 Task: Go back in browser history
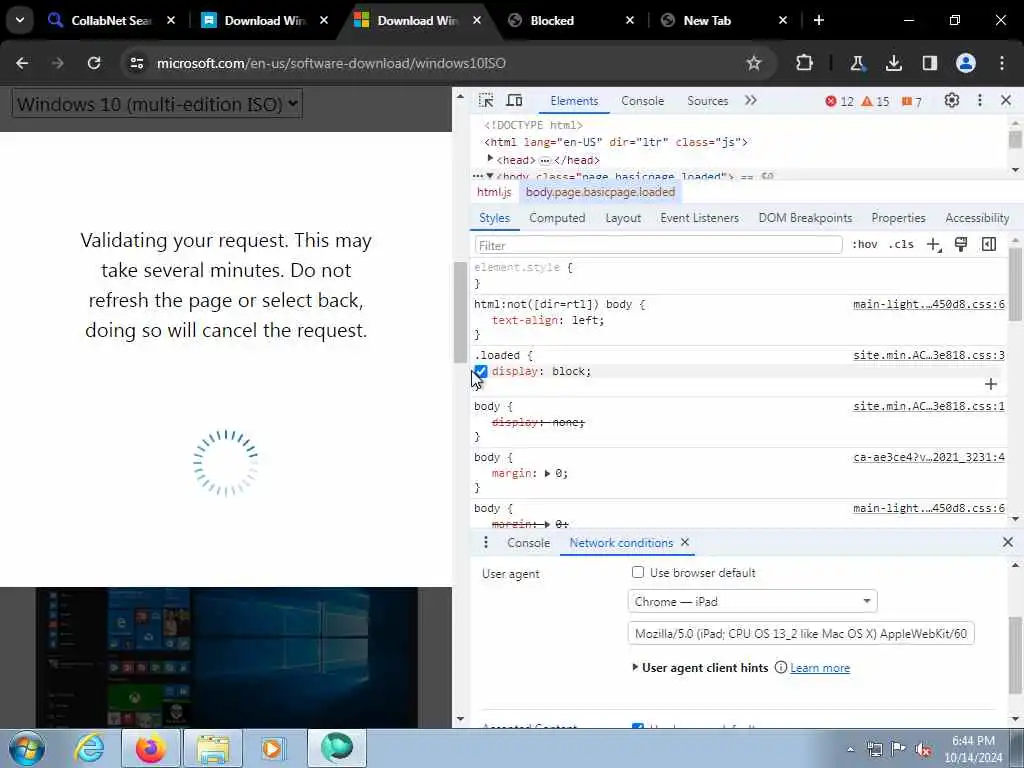pyautogui.click(x=22, y=63)
